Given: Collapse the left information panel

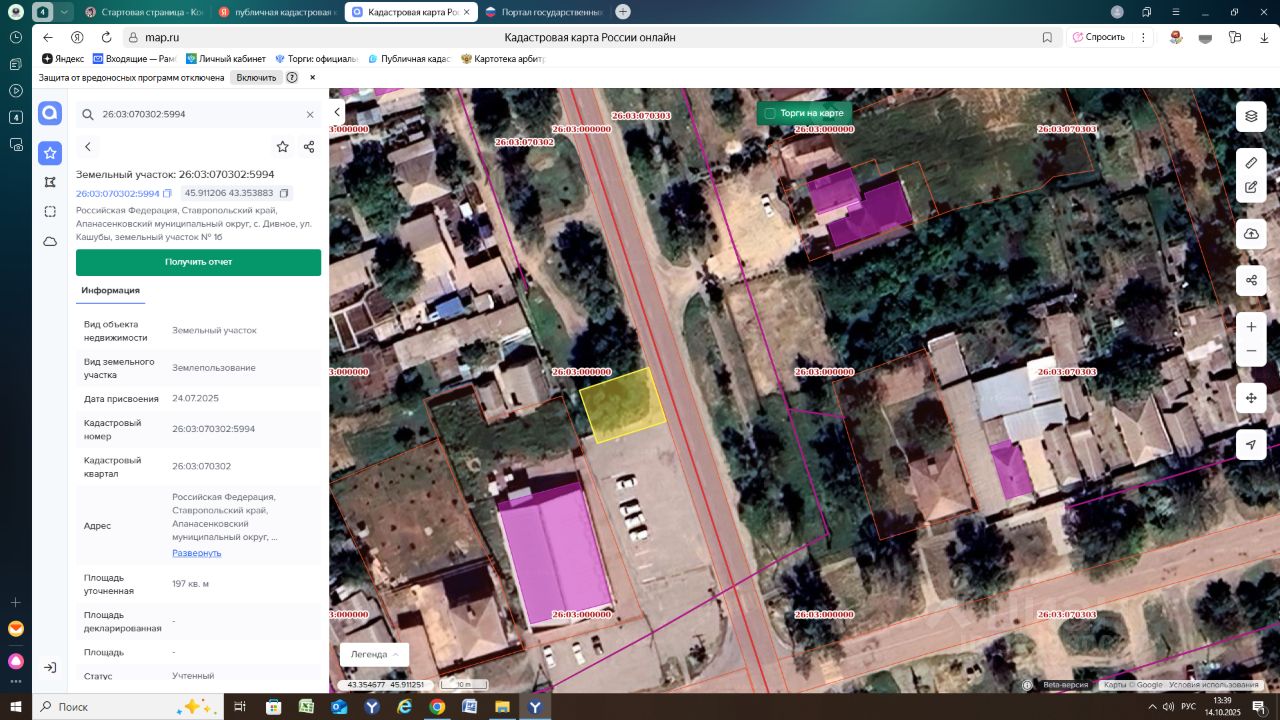Looking at the screenshot, I should pyautogui.click(x=337, y=113).
